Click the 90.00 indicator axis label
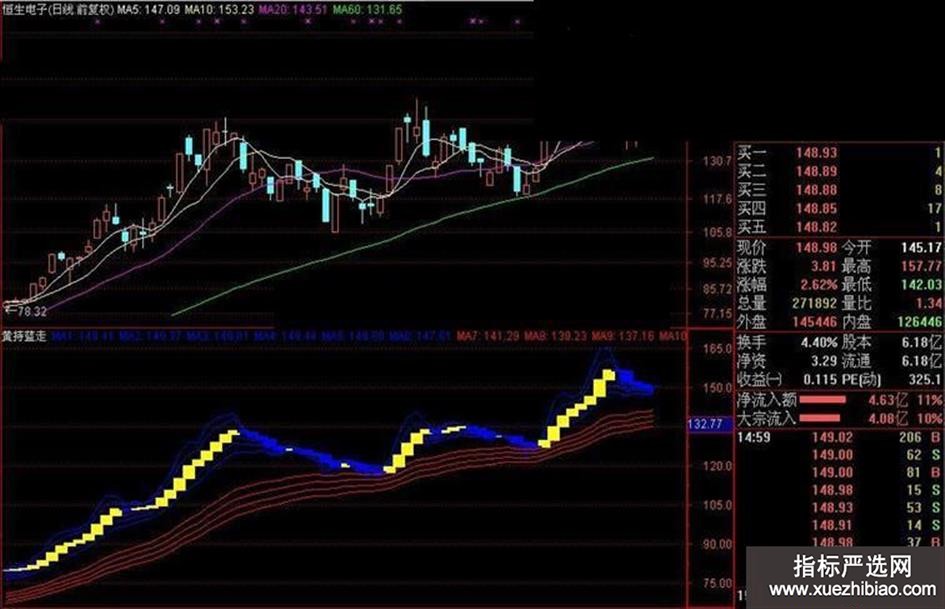The image size is (945, 609). pyautogui.click(x=717, y=544)
